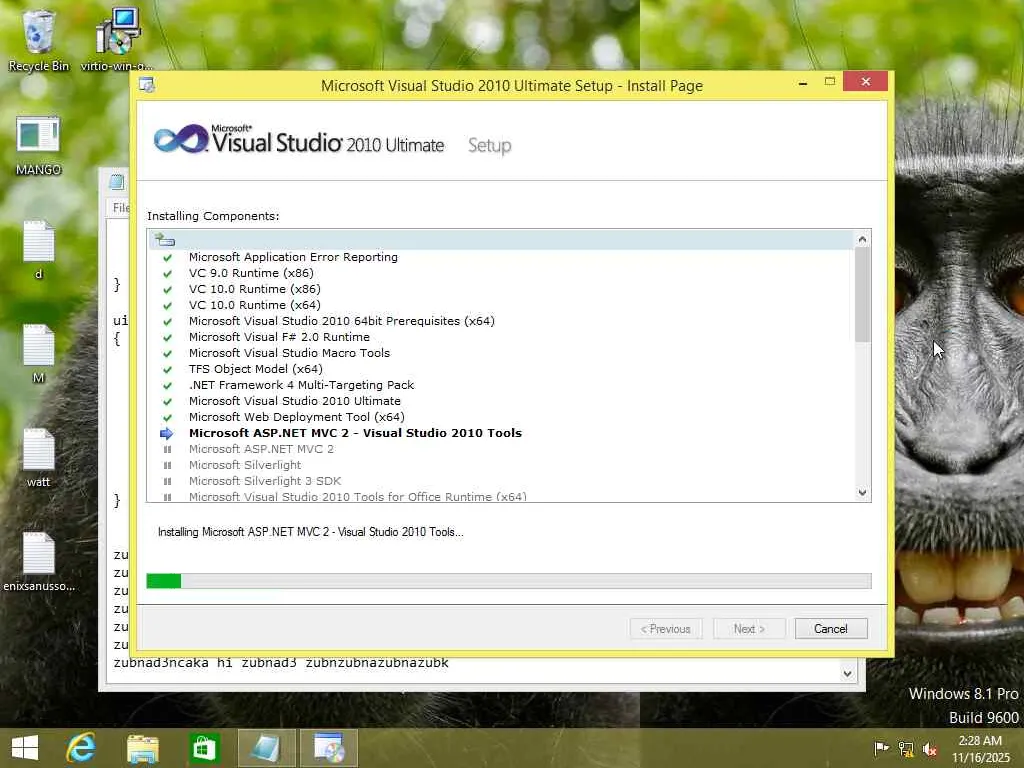
Task: Close the Visual Studio setup window
Action: (865, 82)
